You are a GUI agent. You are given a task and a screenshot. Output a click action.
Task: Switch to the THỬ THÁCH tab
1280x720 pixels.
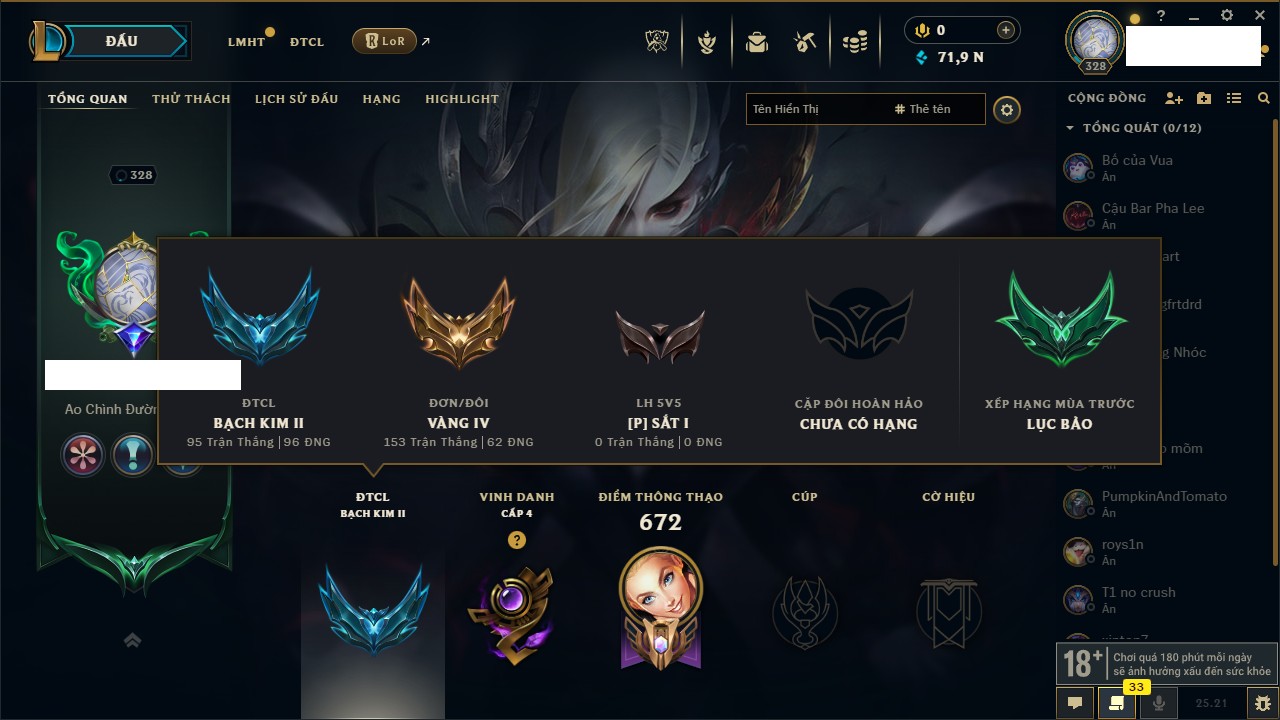tap(191, 99)
